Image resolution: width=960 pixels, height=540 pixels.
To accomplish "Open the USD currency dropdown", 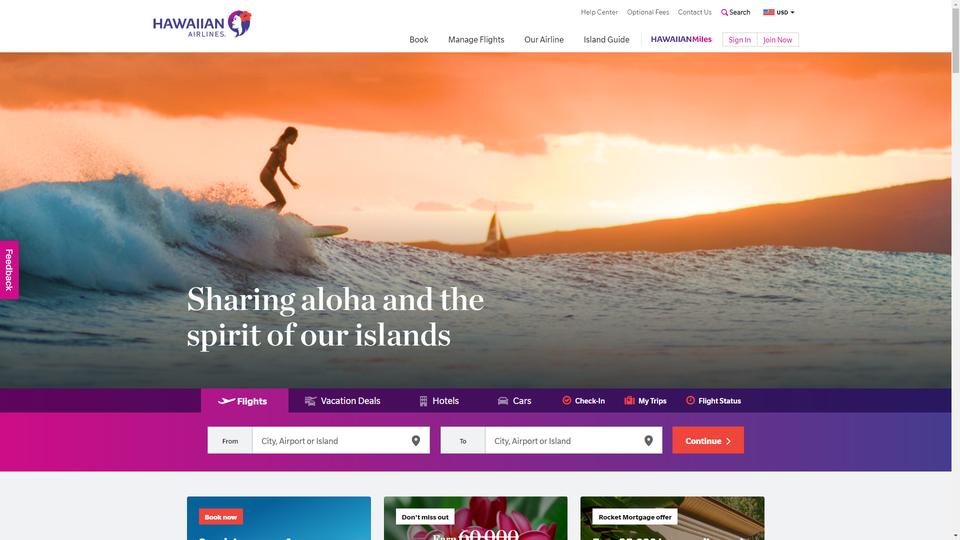I will 778,12.
